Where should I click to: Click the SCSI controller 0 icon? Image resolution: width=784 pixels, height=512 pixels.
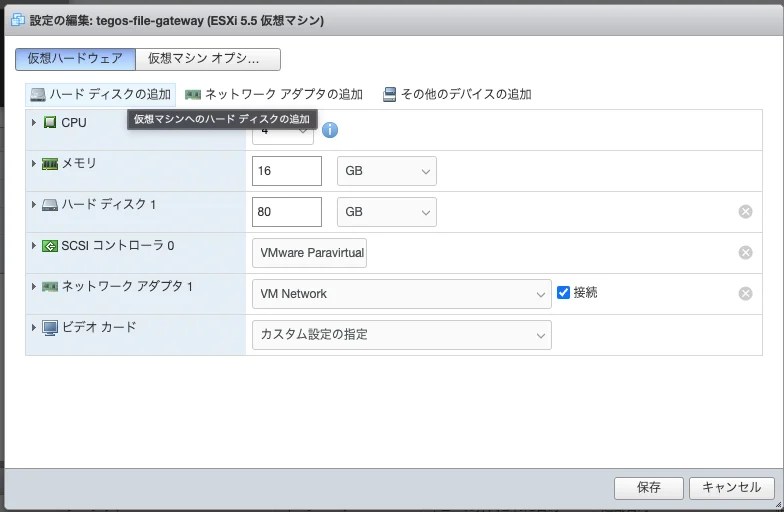point(50,246)
